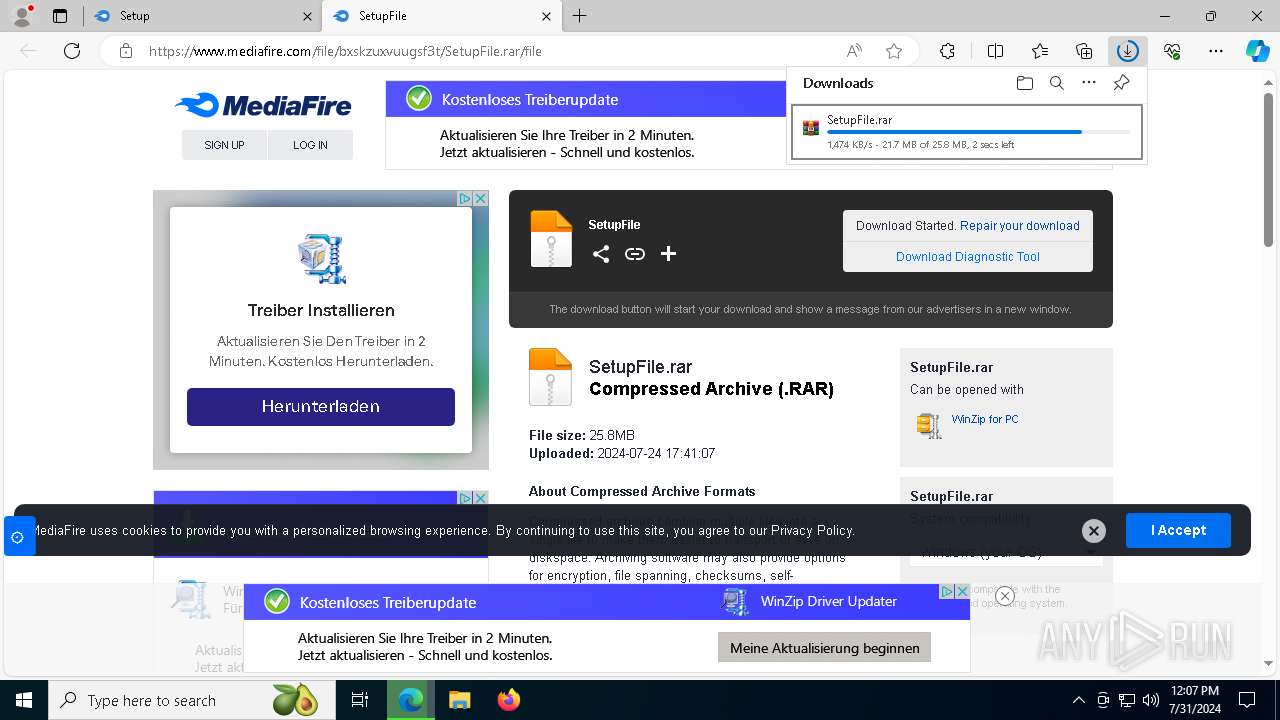Open the browser profile icon
Screen dimensions: 1280x720
21,16
